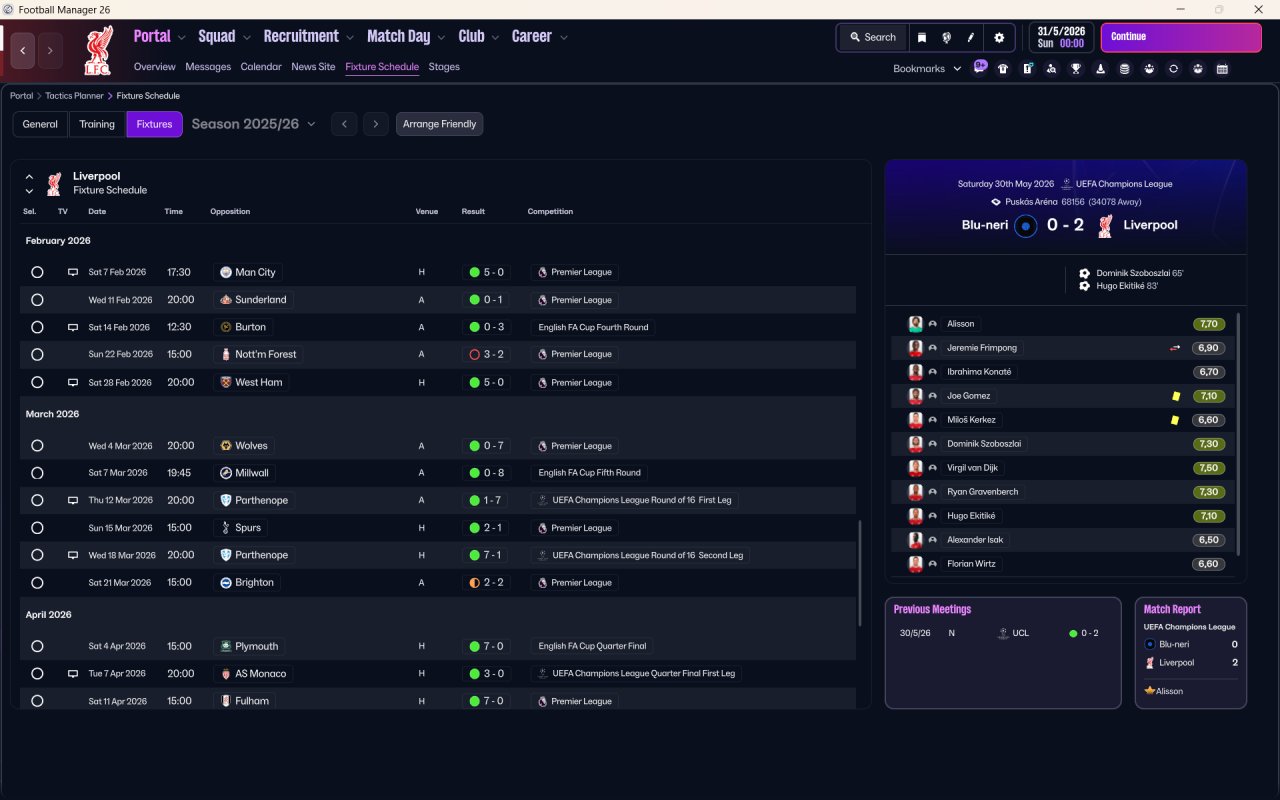Click the Liverpool club crest in header
The image size is (1280, 800).
click(x=98, y=50)
